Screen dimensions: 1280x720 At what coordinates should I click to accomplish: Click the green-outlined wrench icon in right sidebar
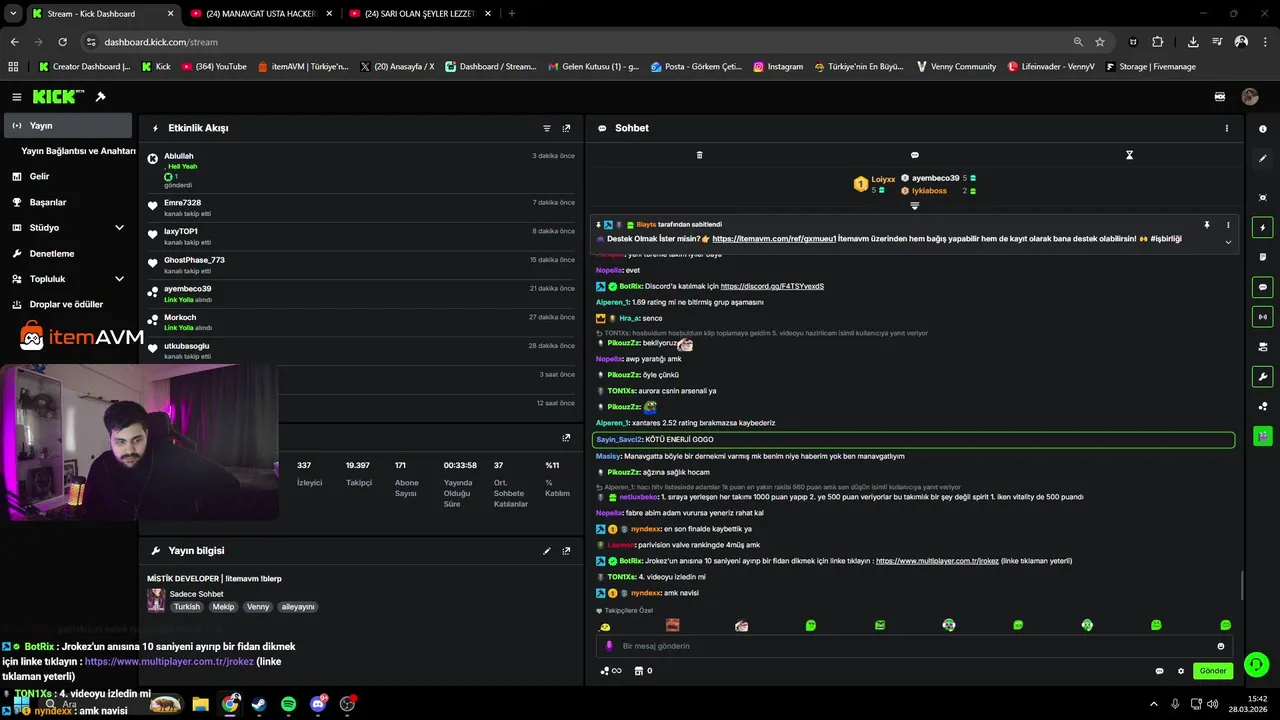pyautogui.click(x=1263, y=377)
